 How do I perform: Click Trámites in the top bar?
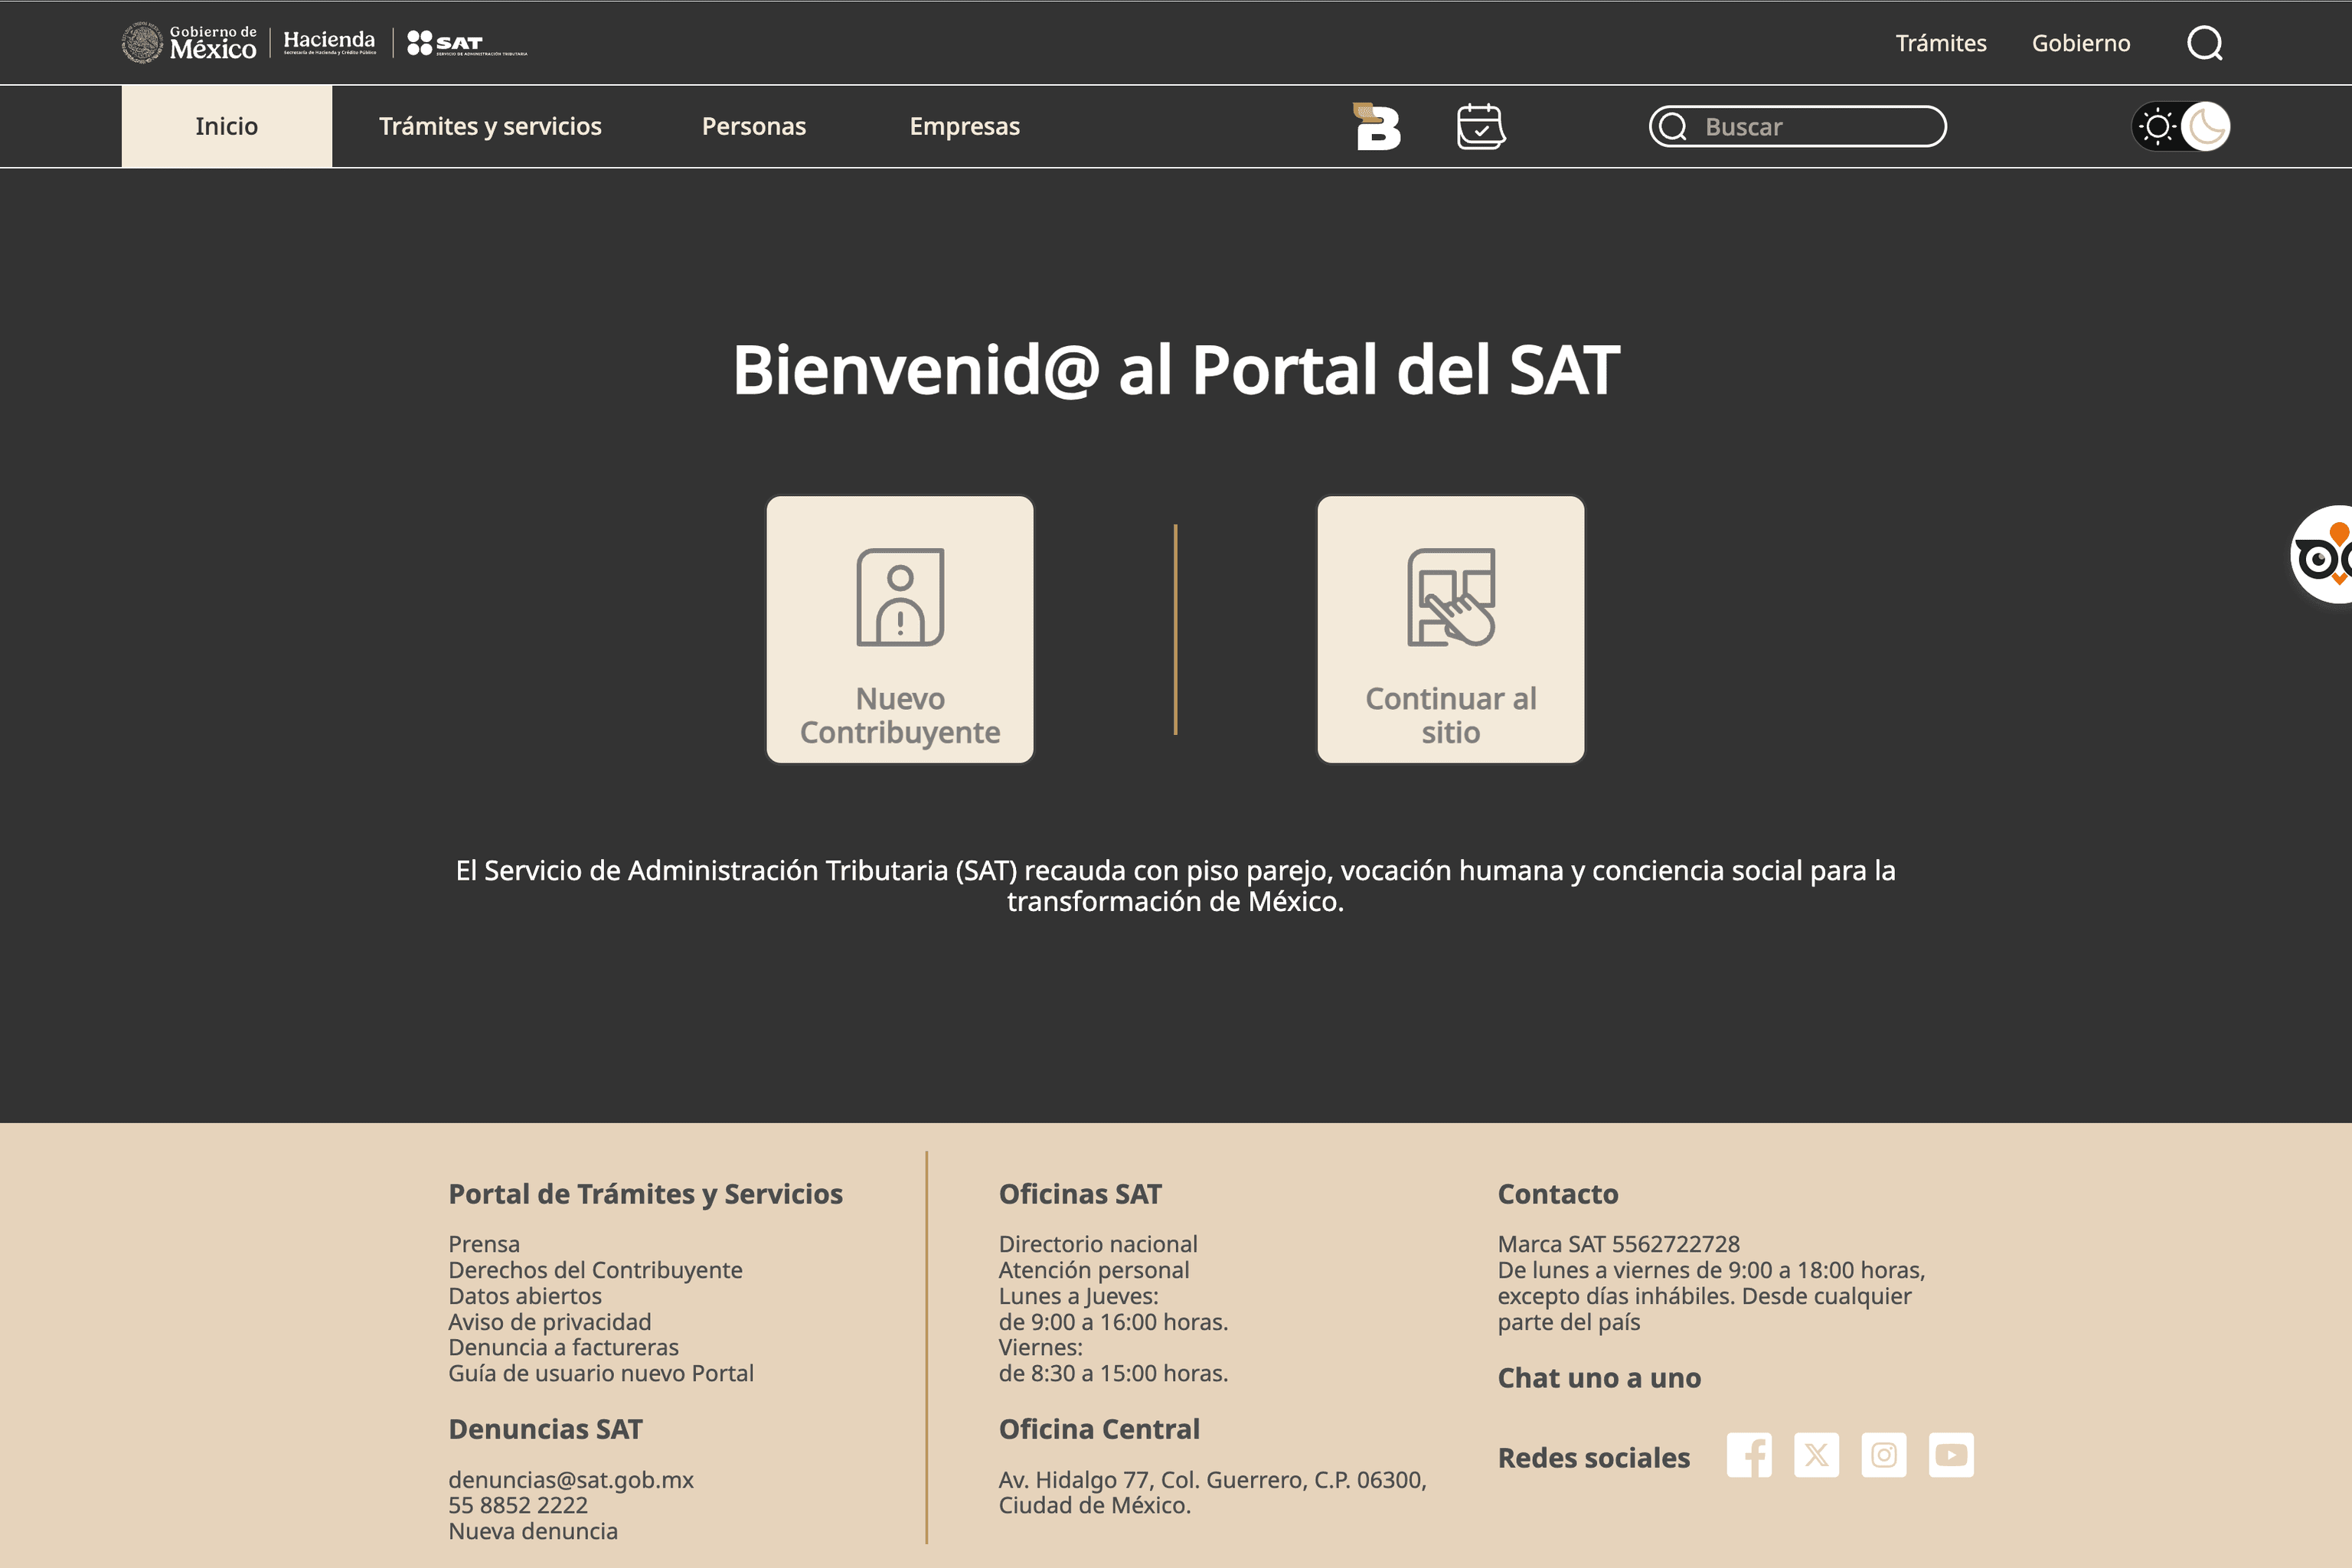pyautogui.click(x=1941, y=43)
